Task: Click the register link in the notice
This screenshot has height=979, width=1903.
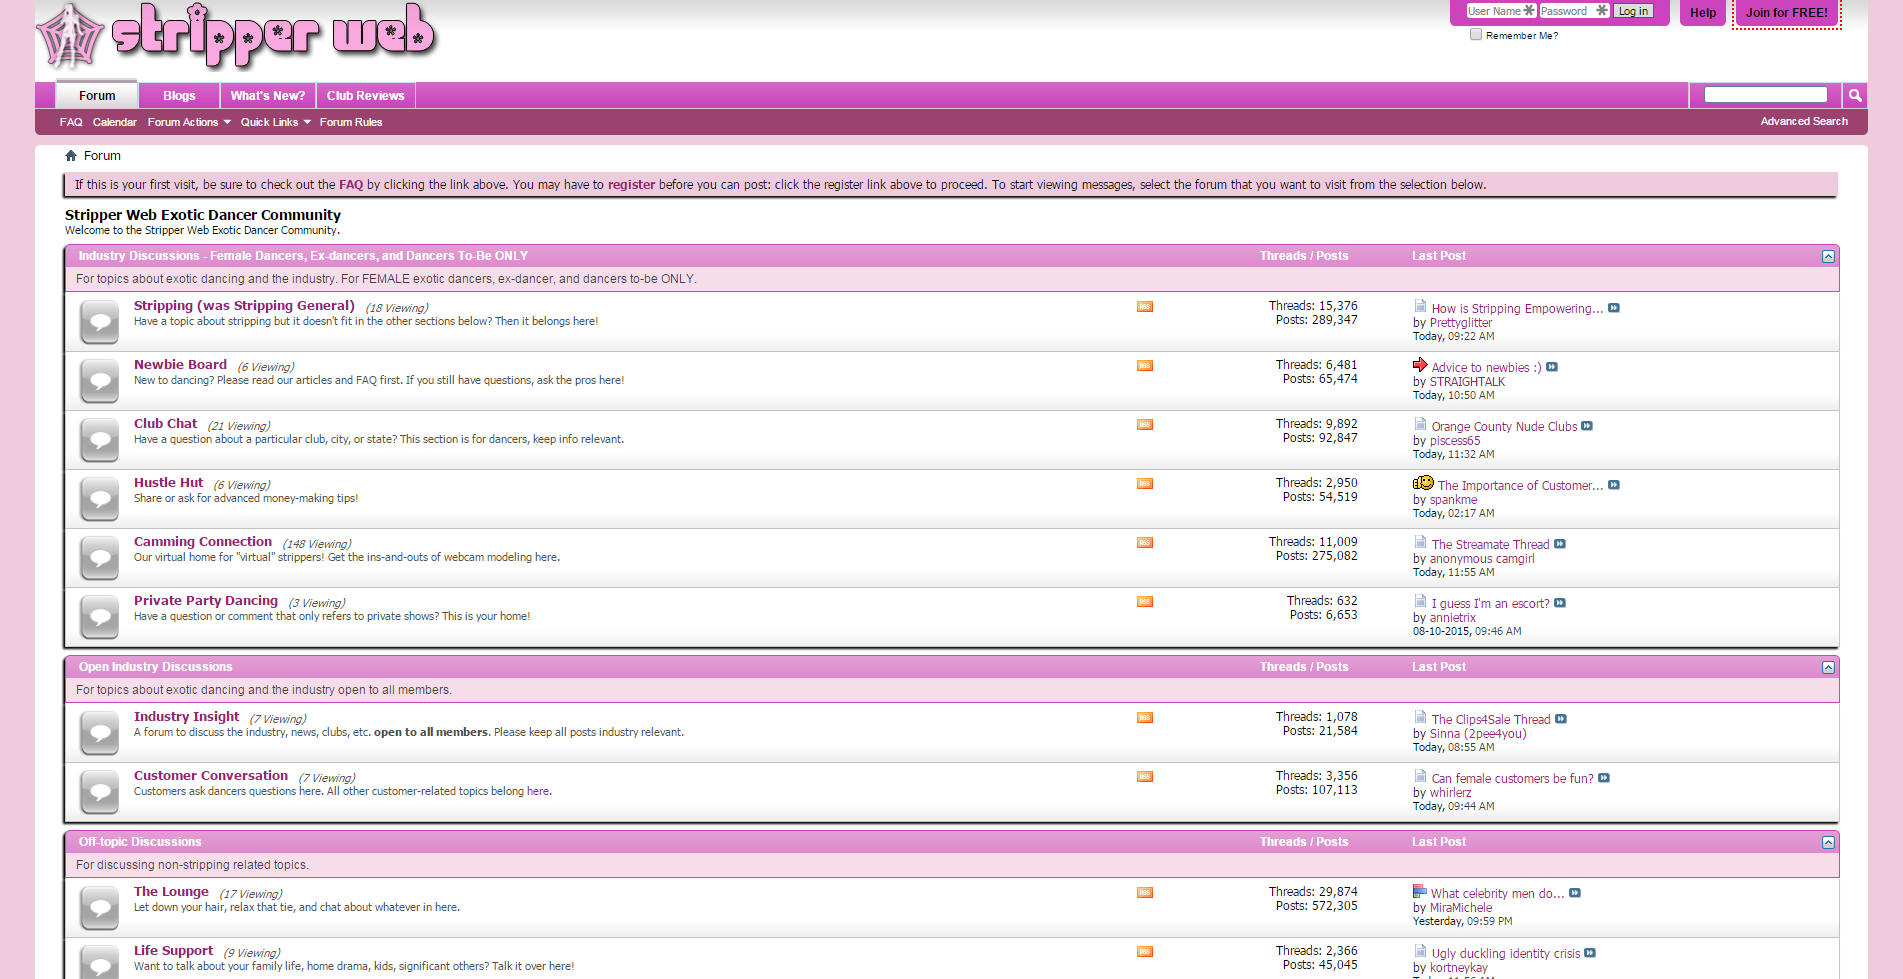Action: [631, 185]
